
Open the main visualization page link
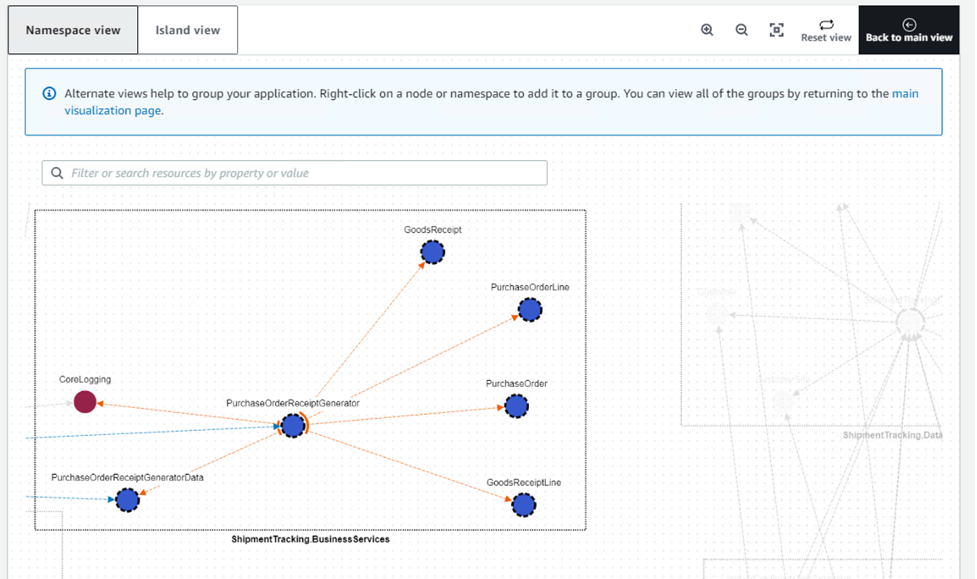905,93
